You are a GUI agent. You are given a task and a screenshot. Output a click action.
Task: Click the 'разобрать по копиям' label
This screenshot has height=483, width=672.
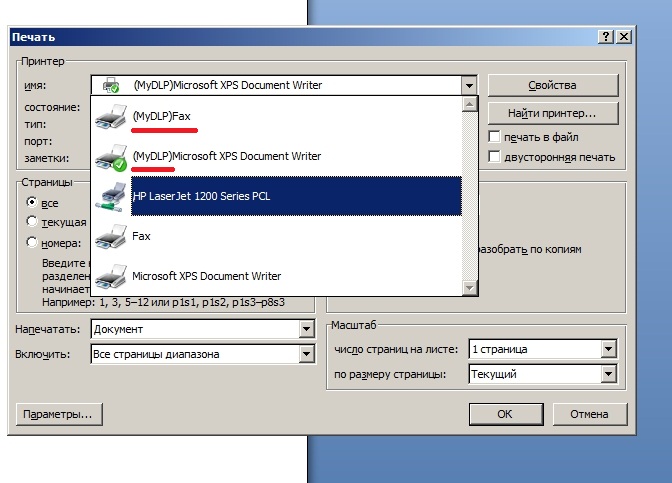point(530,249)
